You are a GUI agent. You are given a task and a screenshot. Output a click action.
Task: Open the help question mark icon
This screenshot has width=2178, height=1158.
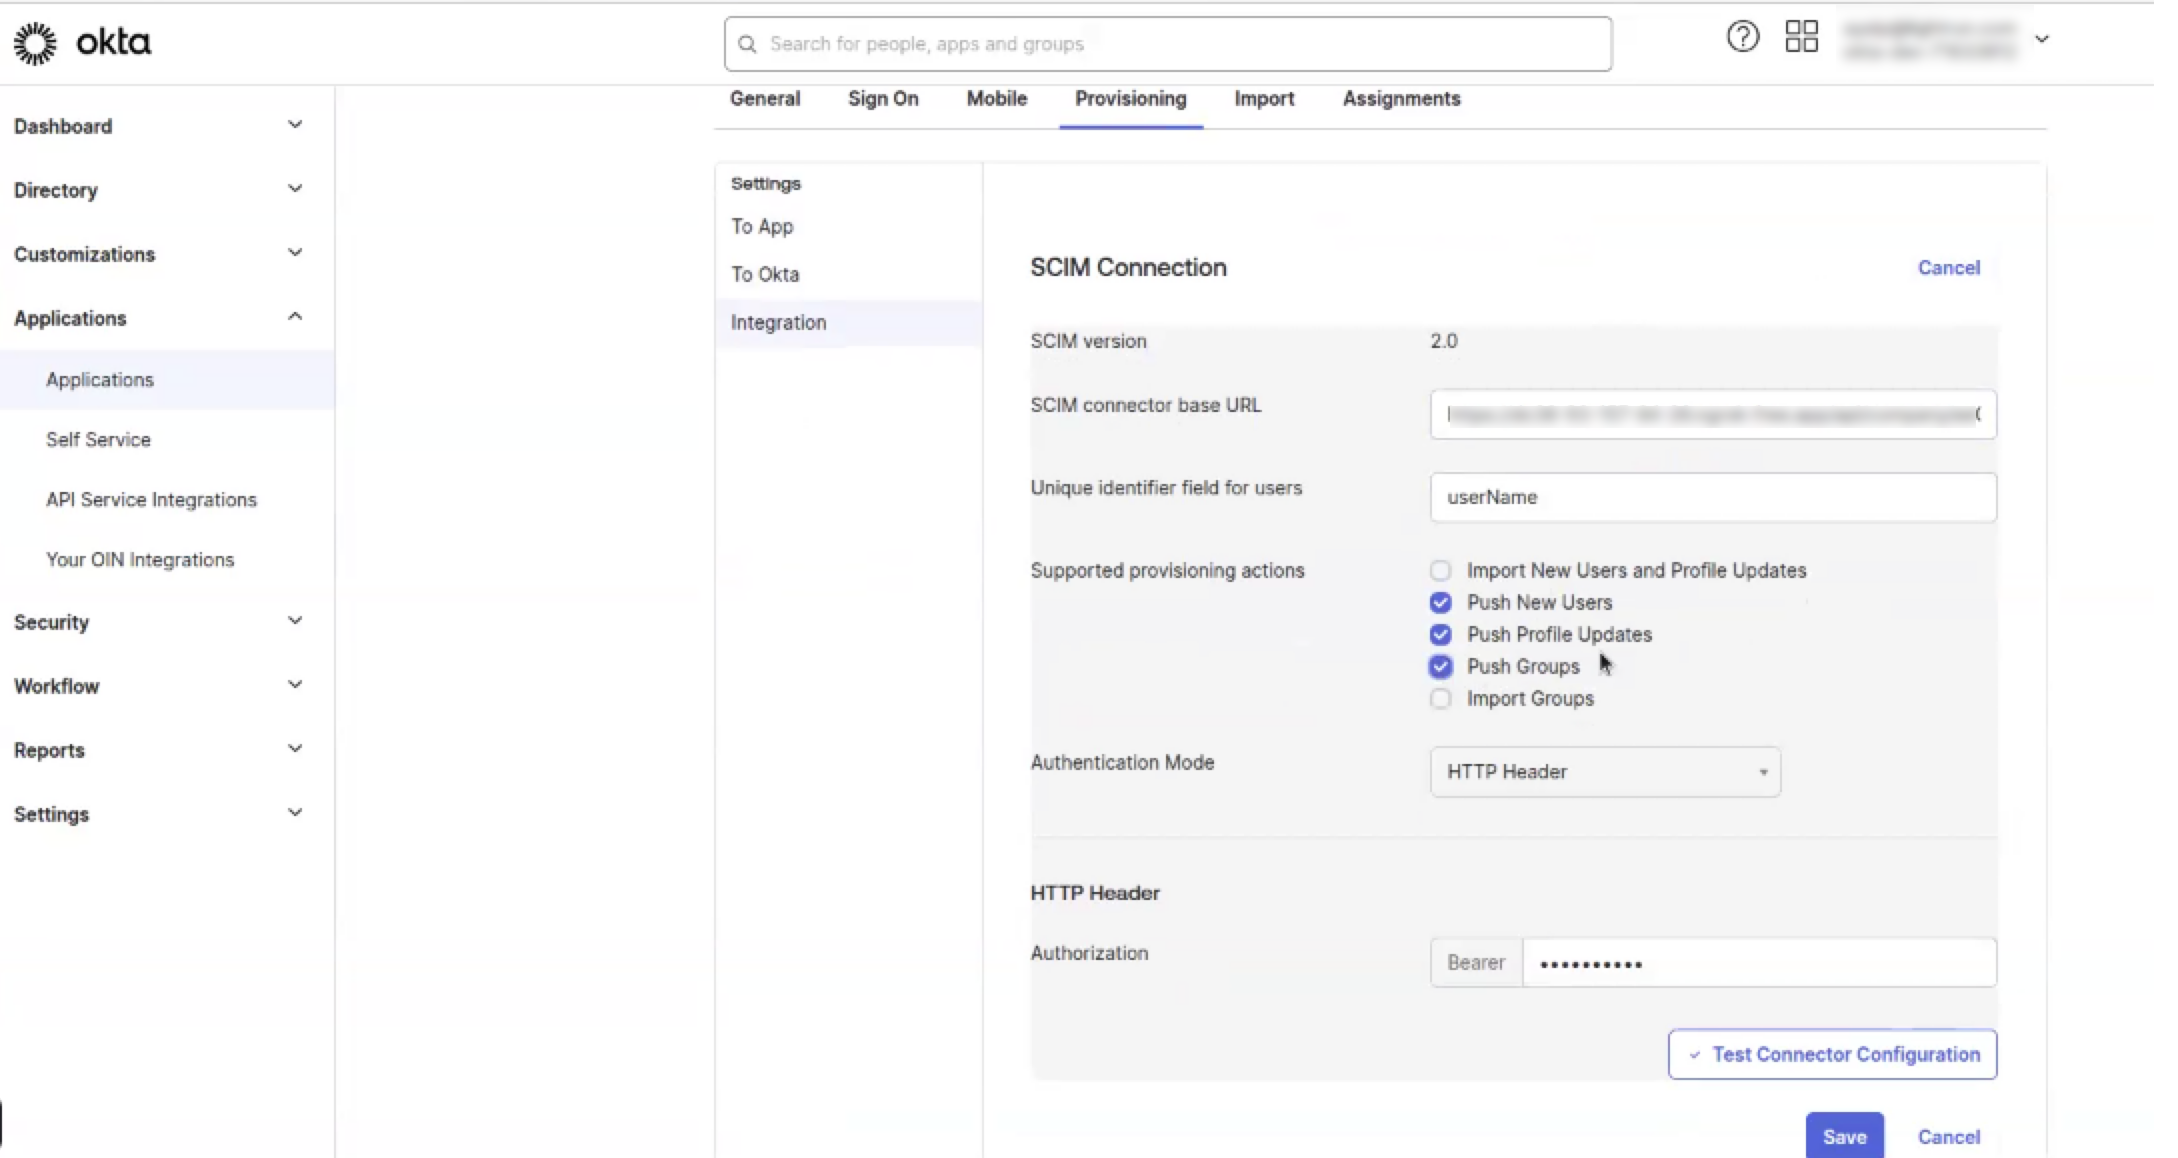(1742, 38)
